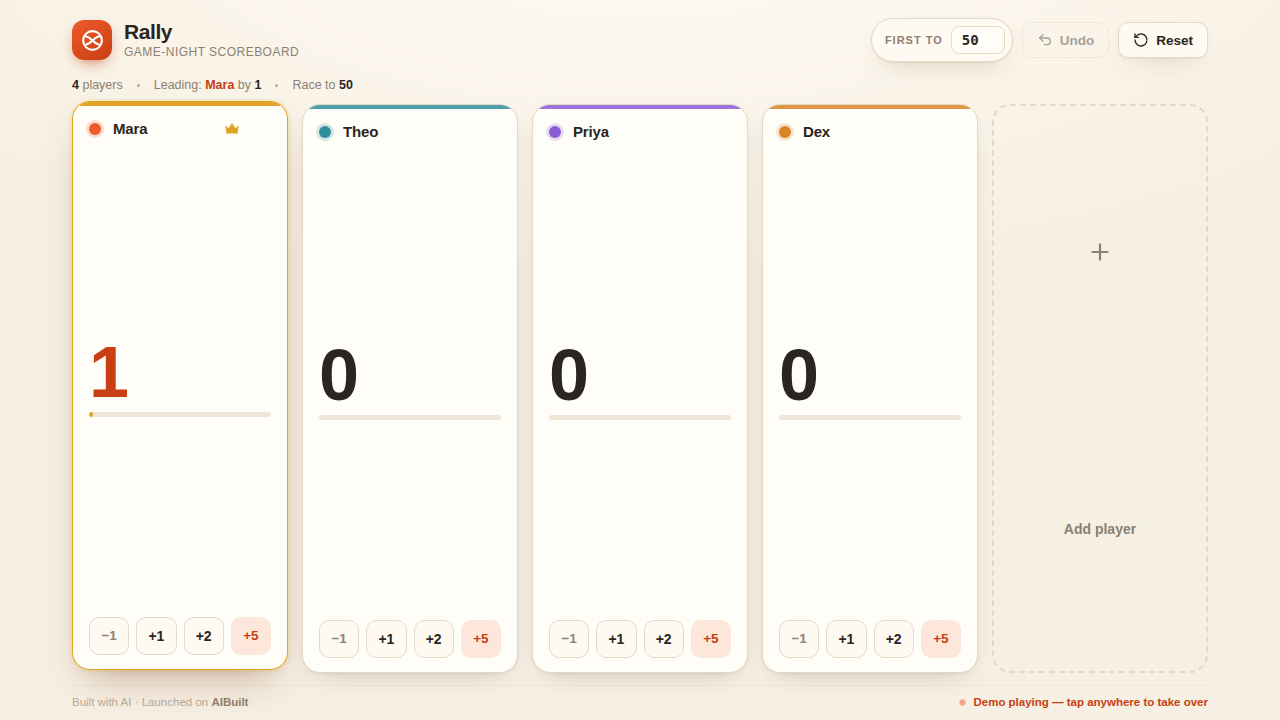1280x720 pixels.
Task: Add 2 points to Mara
Action: pos(204,636)
